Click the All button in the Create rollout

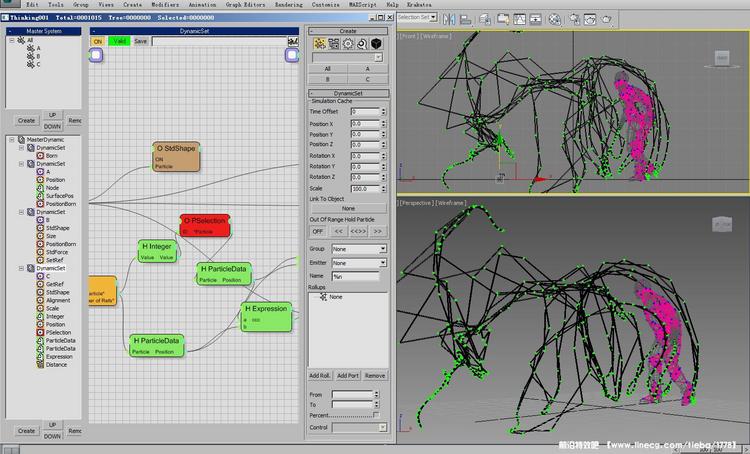(328, 69)
